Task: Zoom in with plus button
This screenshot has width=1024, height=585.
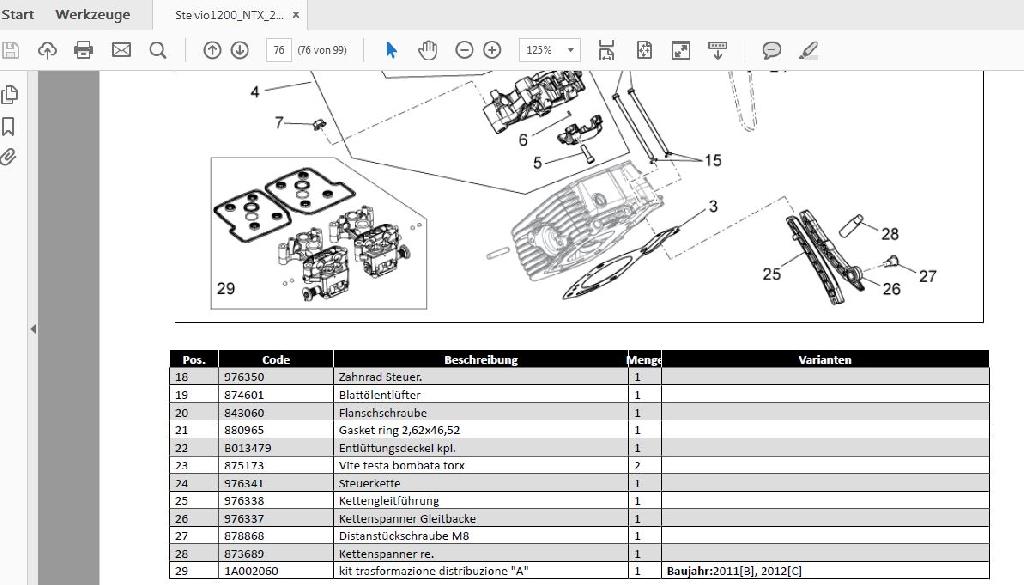Action: coord(492,50)
